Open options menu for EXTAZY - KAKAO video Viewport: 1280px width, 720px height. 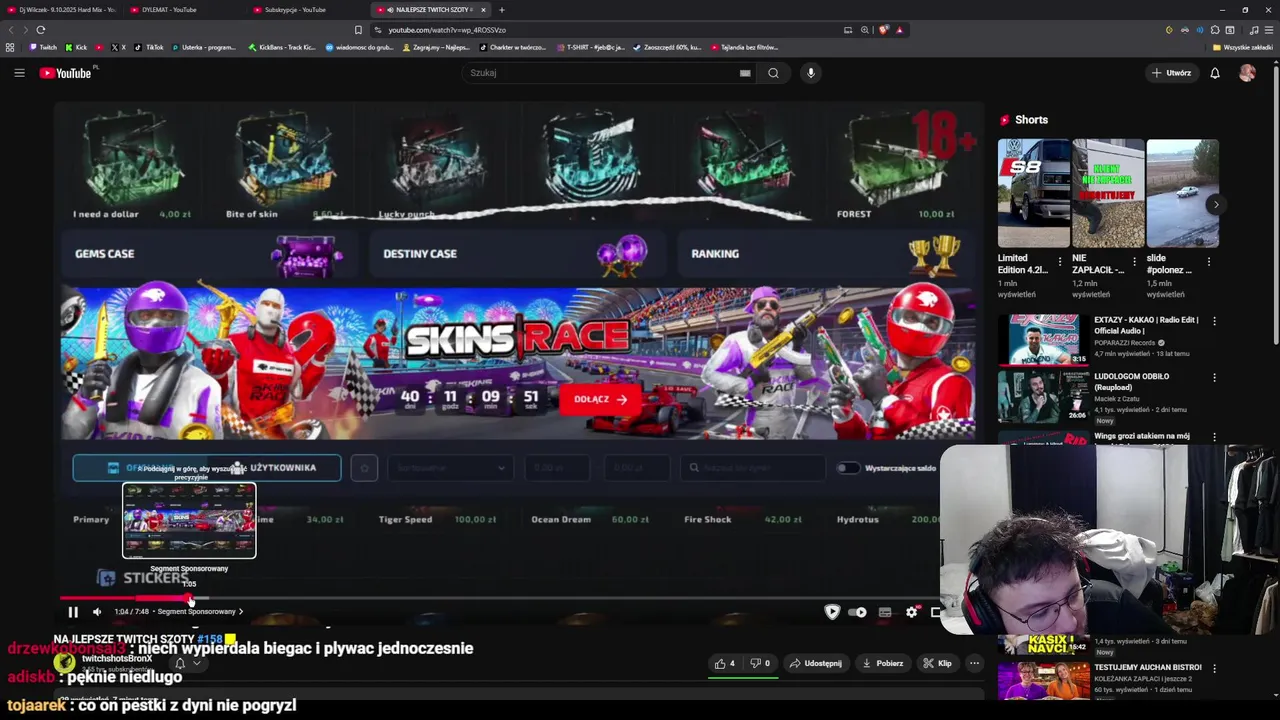click(x=1214, y=321)
